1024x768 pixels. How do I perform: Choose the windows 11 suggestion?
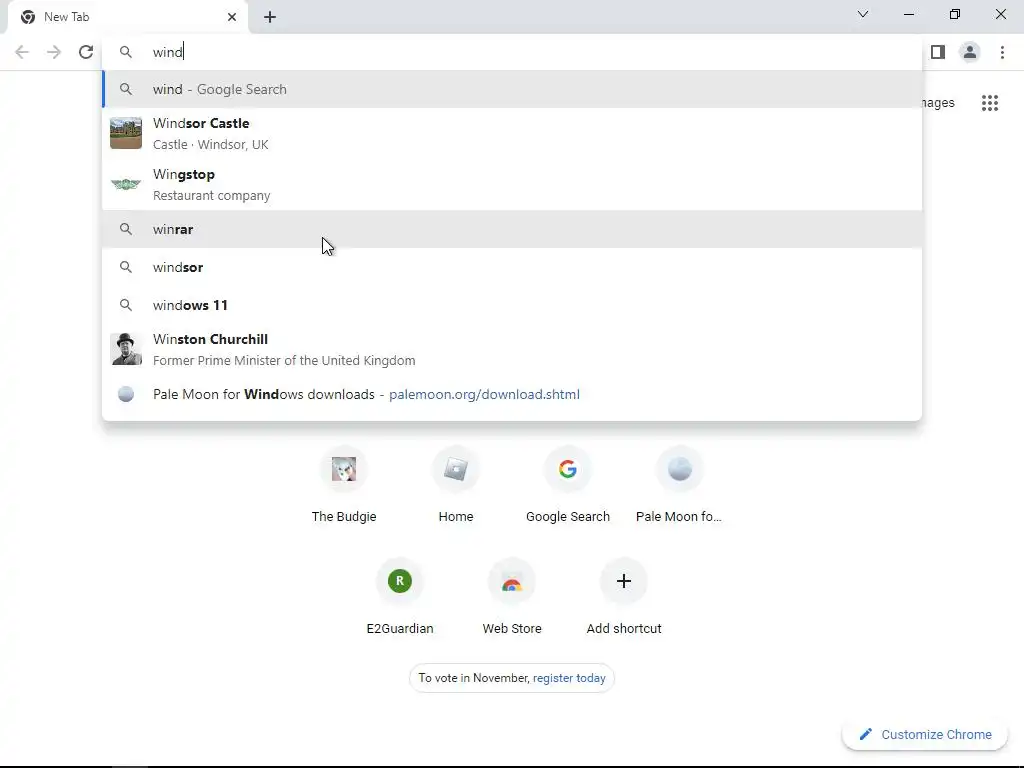pos(512,305)
